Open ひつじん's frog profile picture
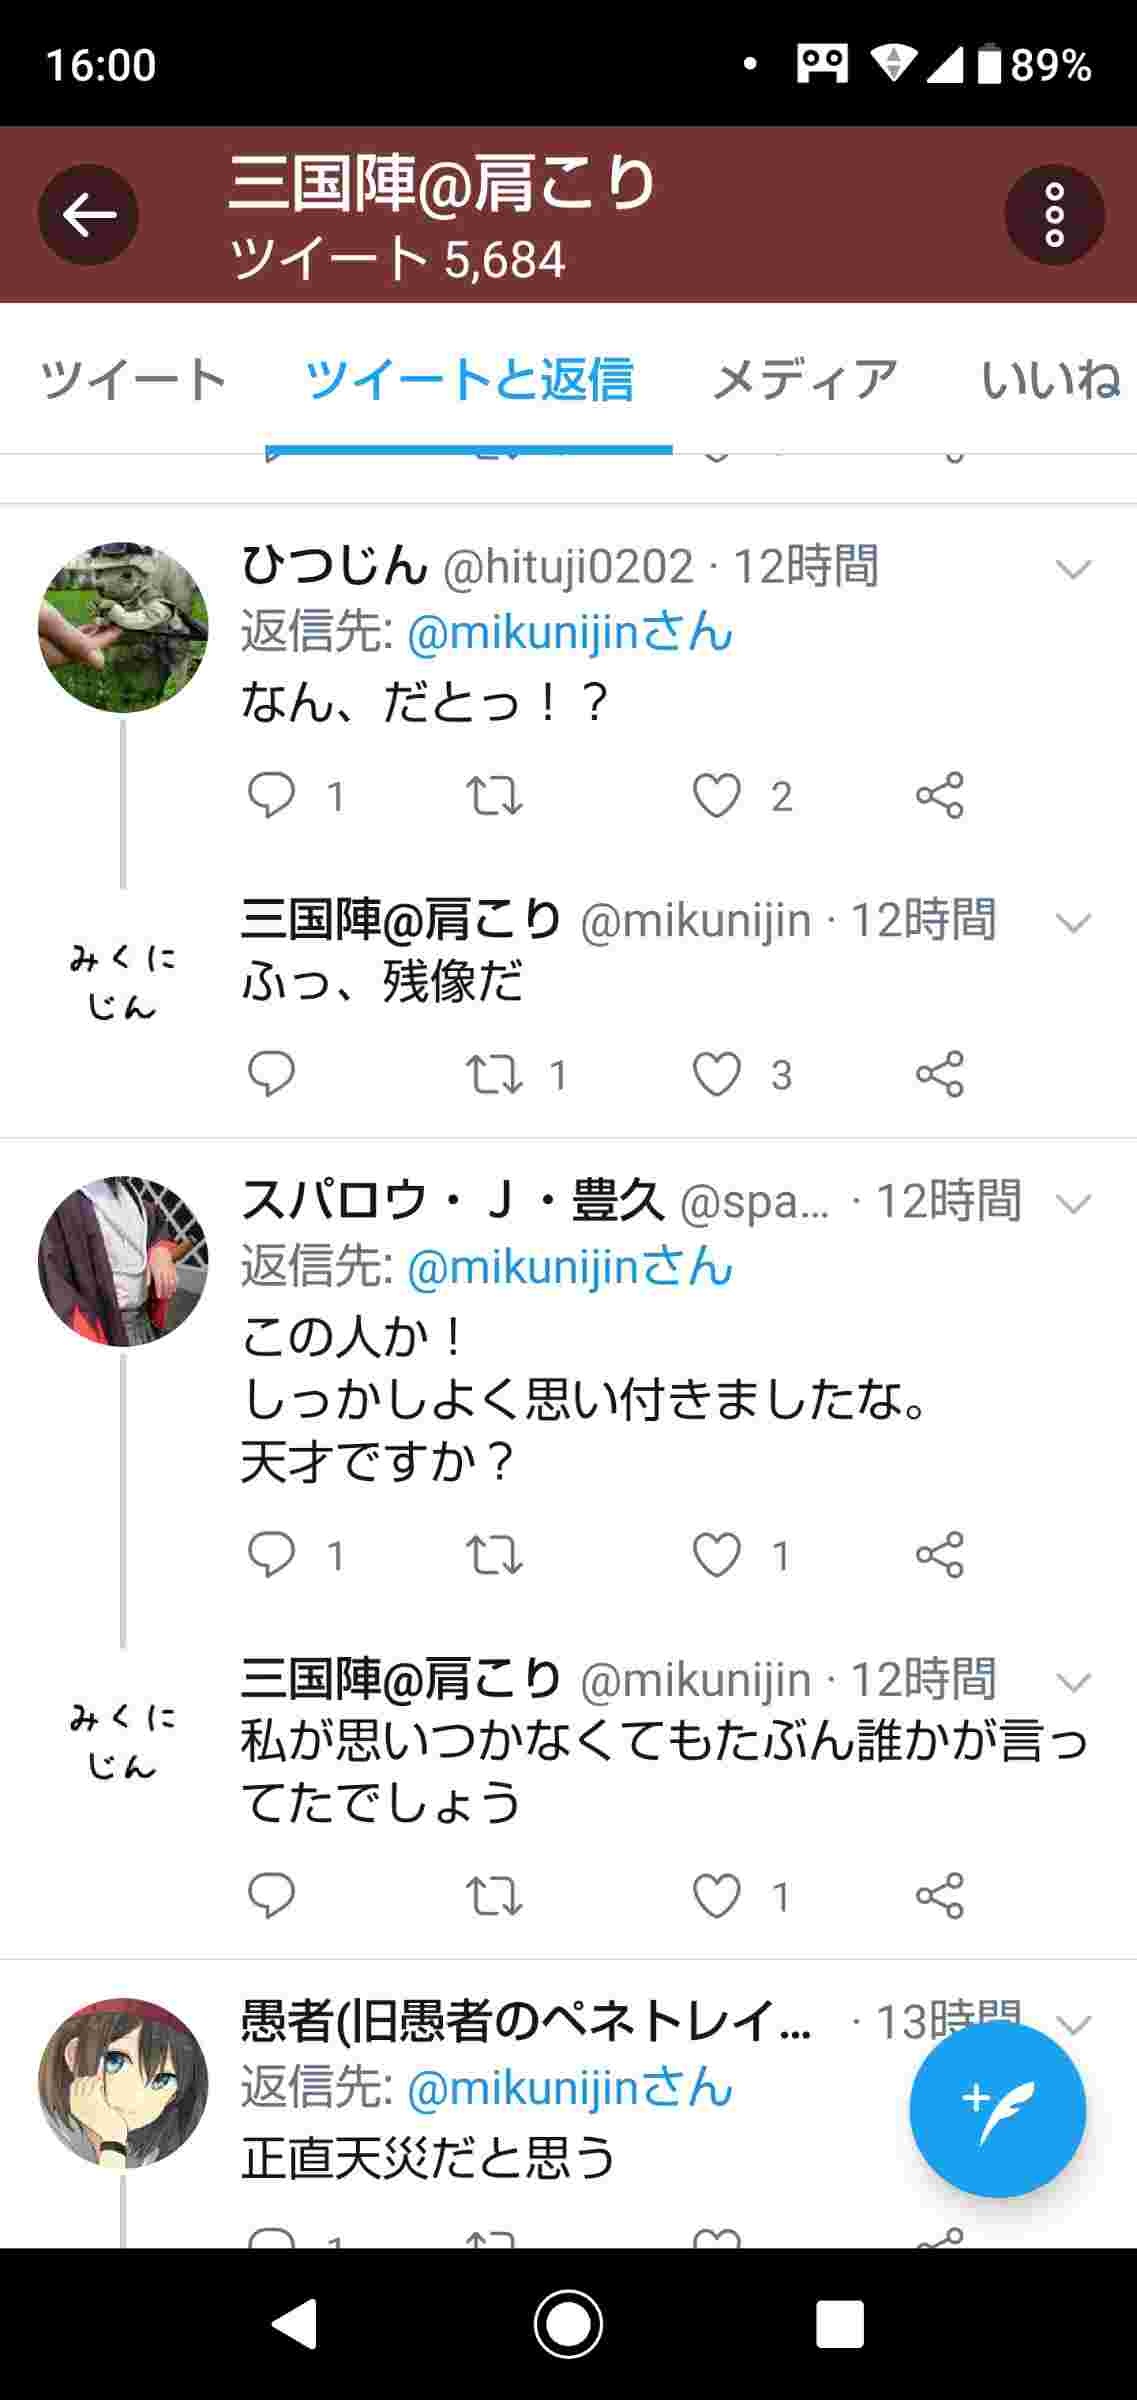The image size is (1137, 2400). 123,628
